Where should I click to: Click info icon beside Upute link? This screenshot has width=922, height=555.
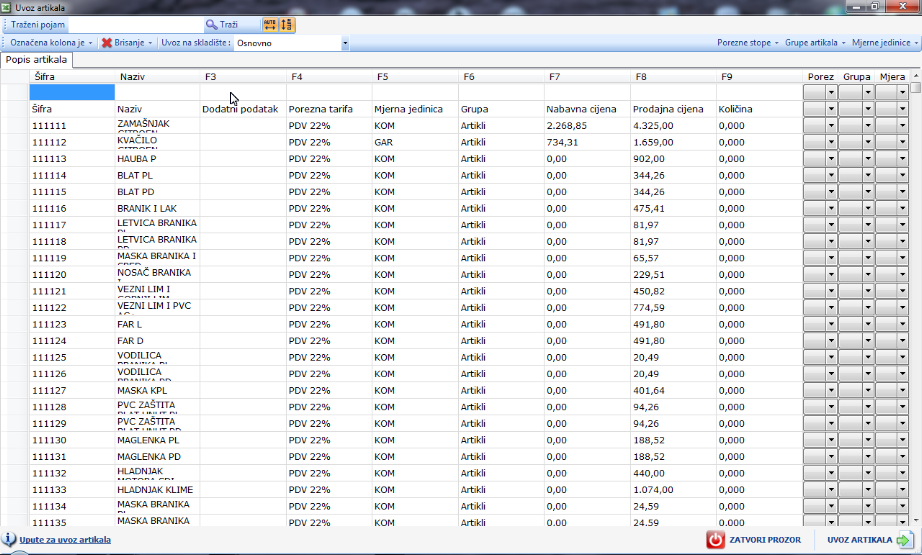coord(9,539)
